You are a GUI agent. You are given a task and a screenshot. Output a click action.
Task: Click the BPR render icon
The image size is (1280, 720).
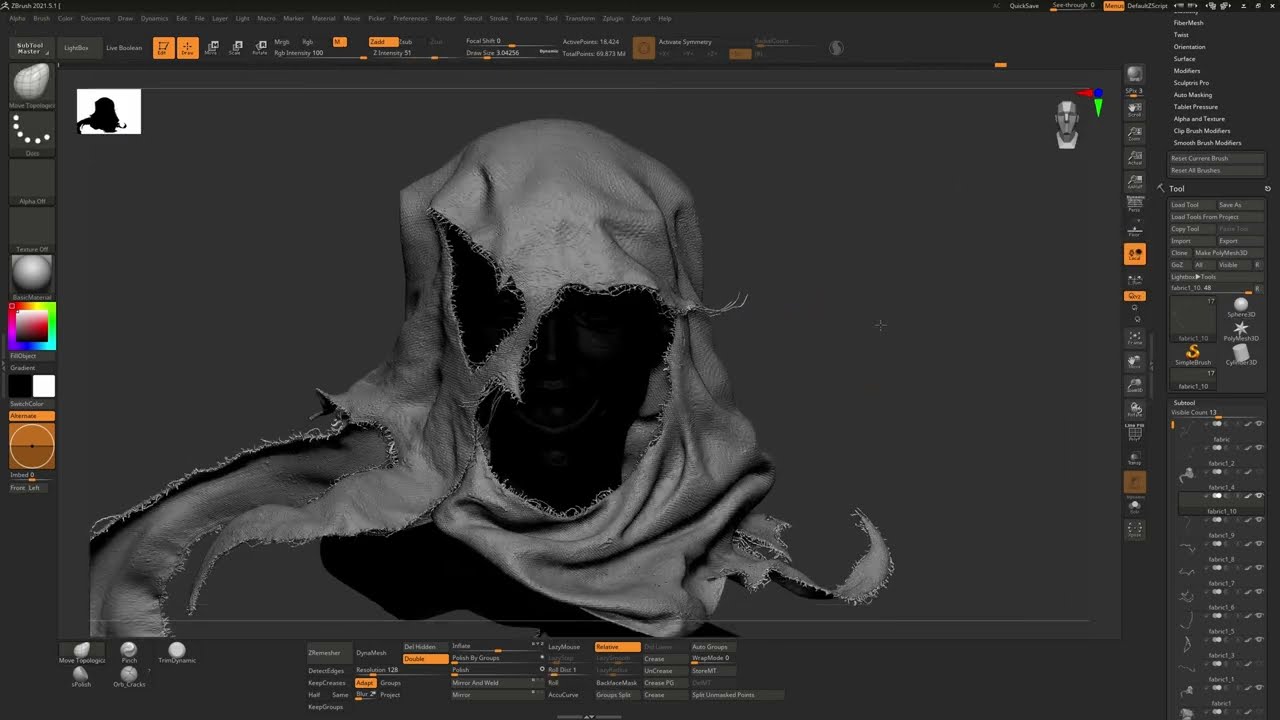coord(1134,77)
